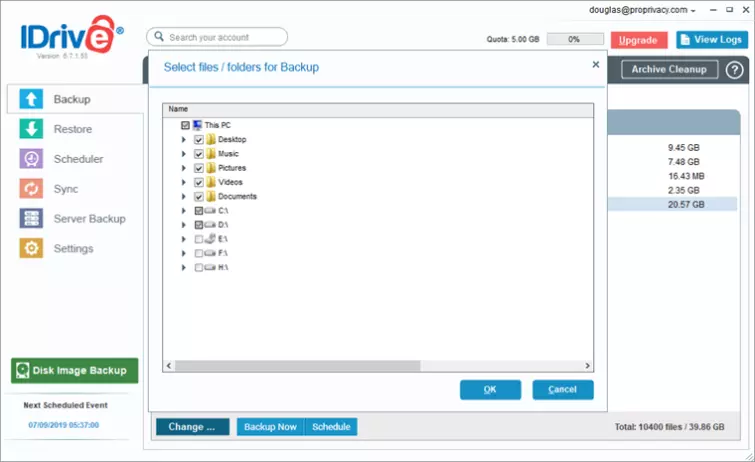This screenshot has height=462, width=755.
Task: Expand the D:\ drive tree node
Action: click(183, 224)
